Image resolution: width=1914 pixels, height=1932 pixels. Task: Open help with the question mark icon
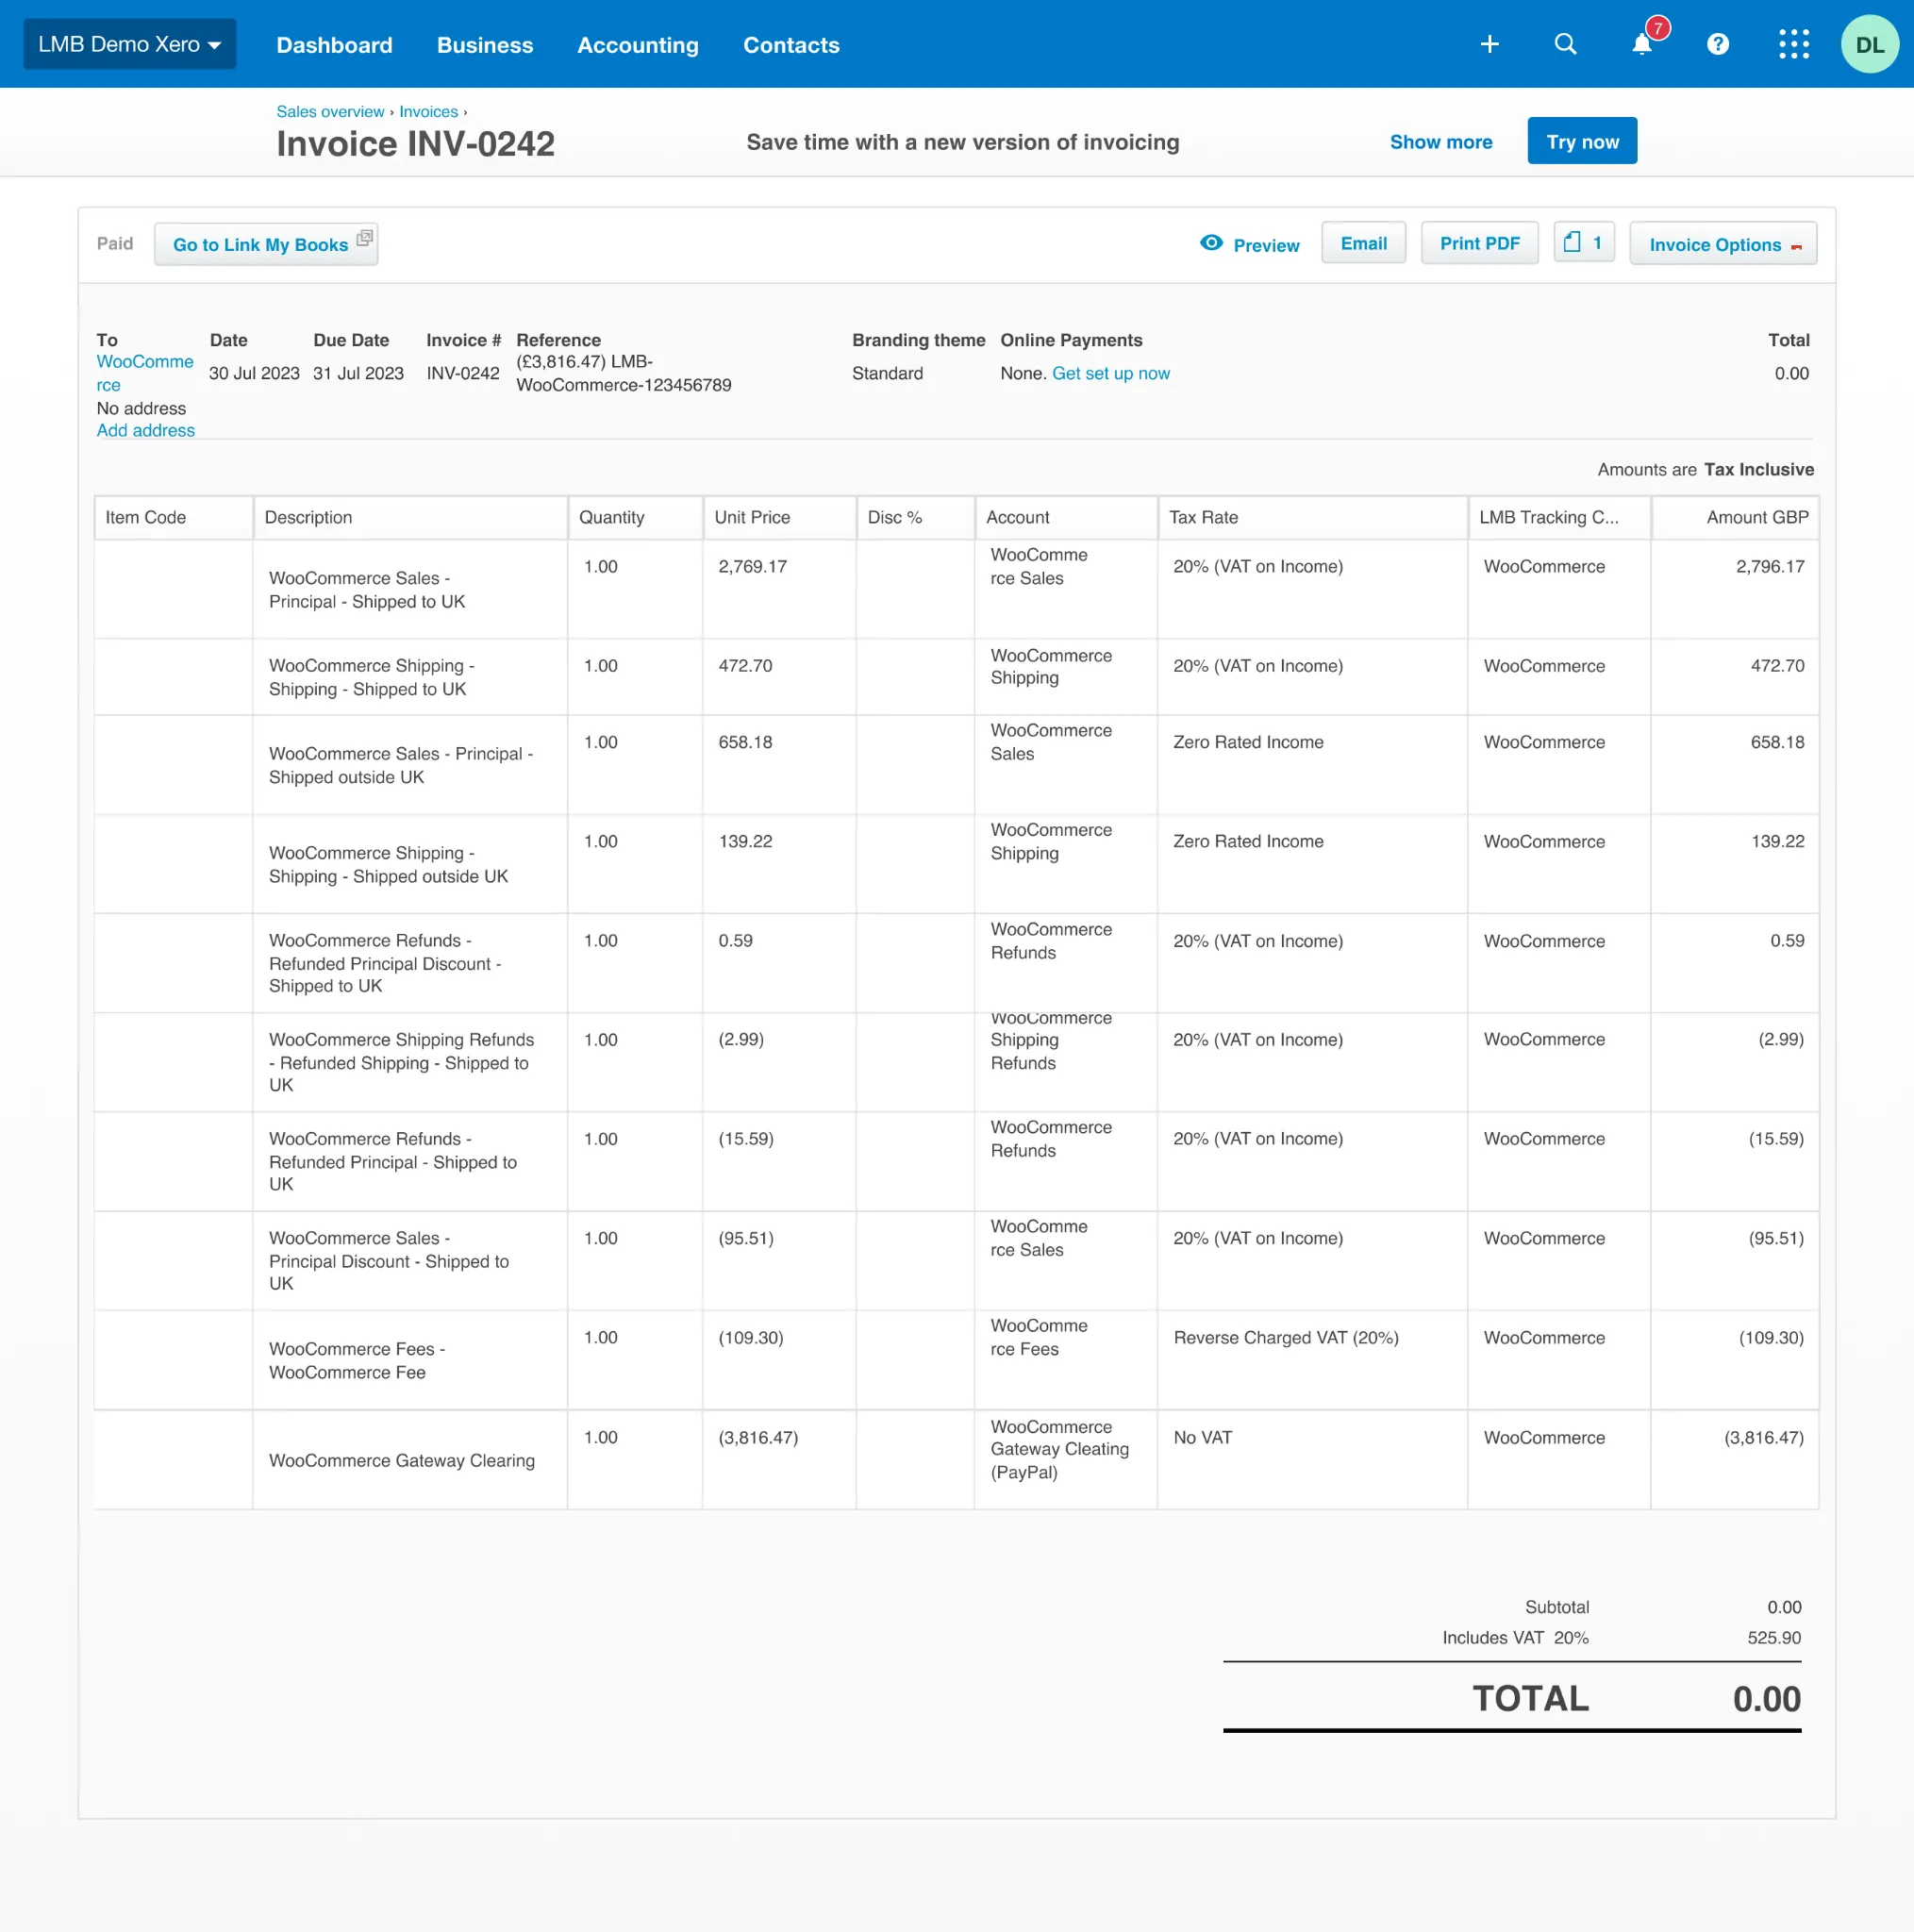coord(1717,44)
